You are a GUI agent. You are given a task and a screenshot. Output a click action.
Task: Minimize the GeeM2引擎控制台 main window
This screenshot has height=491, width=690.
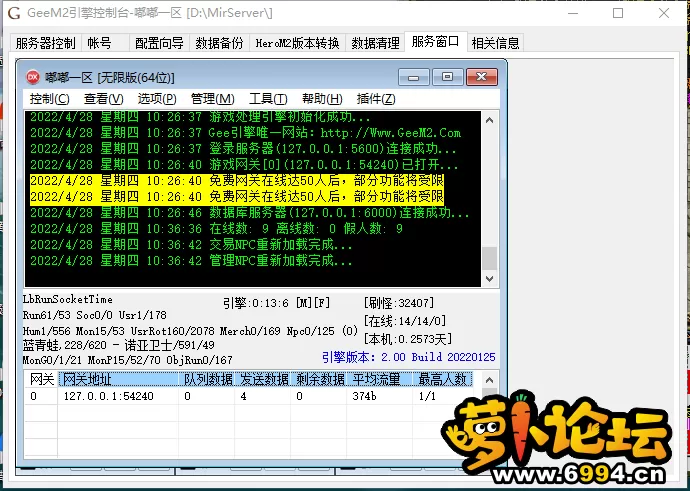coord(573,13)
